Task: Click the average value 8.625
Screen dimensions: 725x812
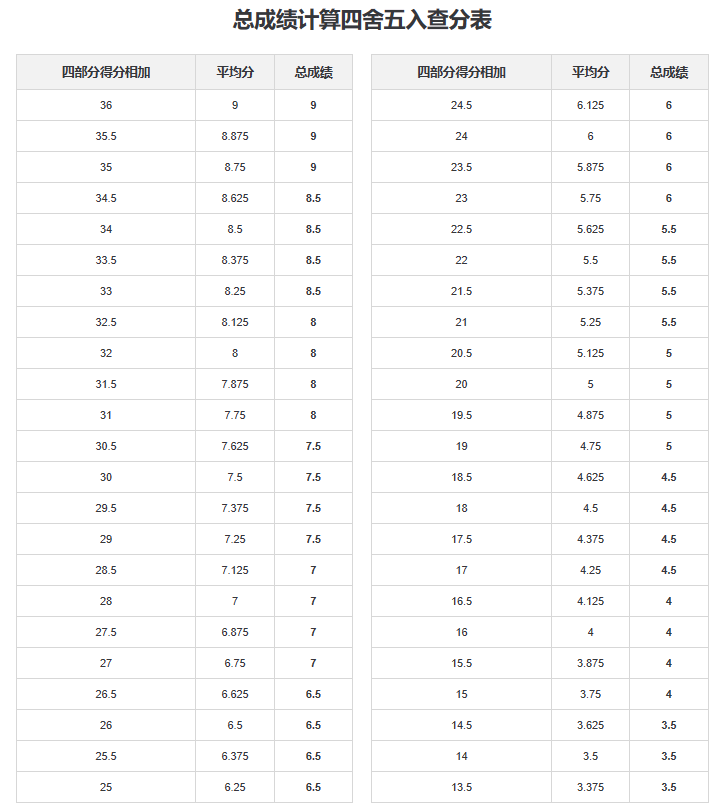Action: (x=235, y=198)
